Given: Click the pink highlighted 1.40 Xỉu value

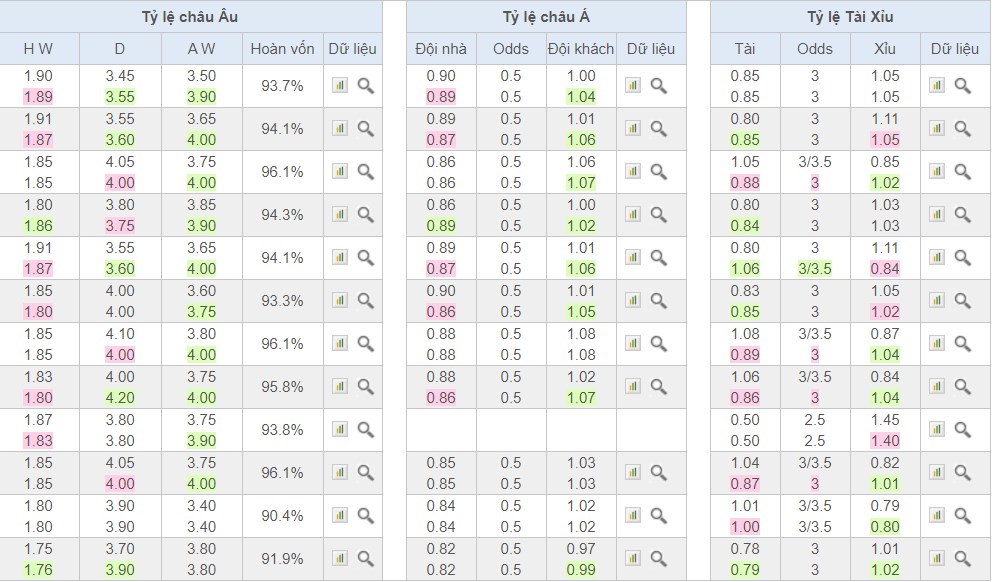Looking at the screenshot, I should tap(884, 441).
